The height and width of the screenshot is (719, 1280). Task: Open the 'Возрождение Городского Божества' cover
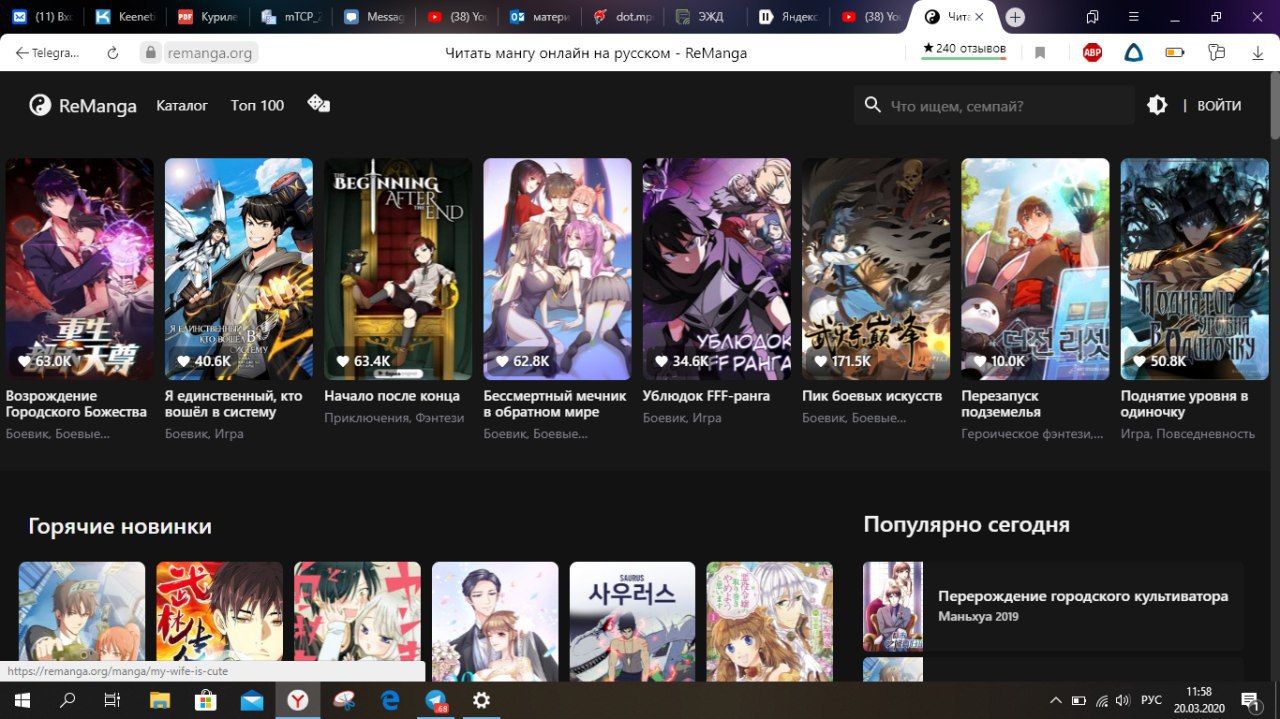click(80, 269)
